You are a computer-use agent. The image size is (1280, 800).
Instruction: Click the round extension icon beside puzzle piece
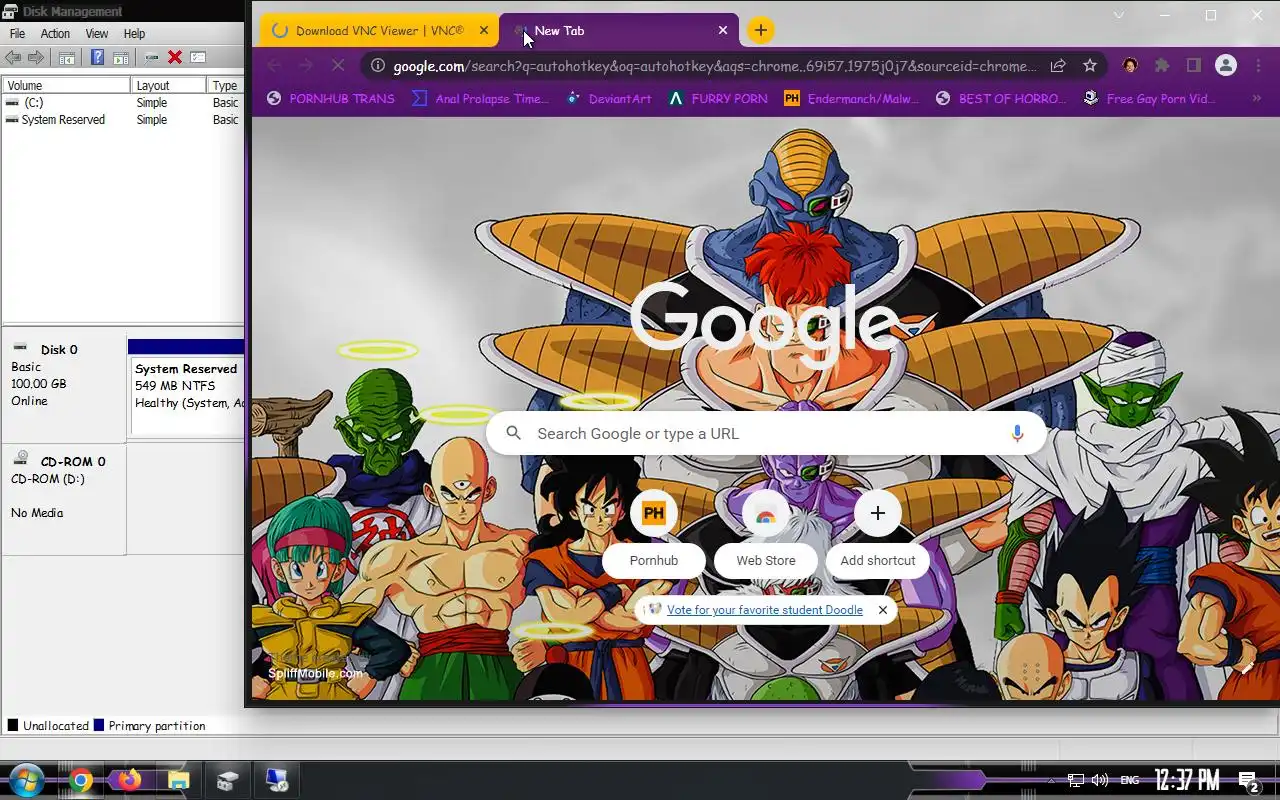pos(1130,66)
